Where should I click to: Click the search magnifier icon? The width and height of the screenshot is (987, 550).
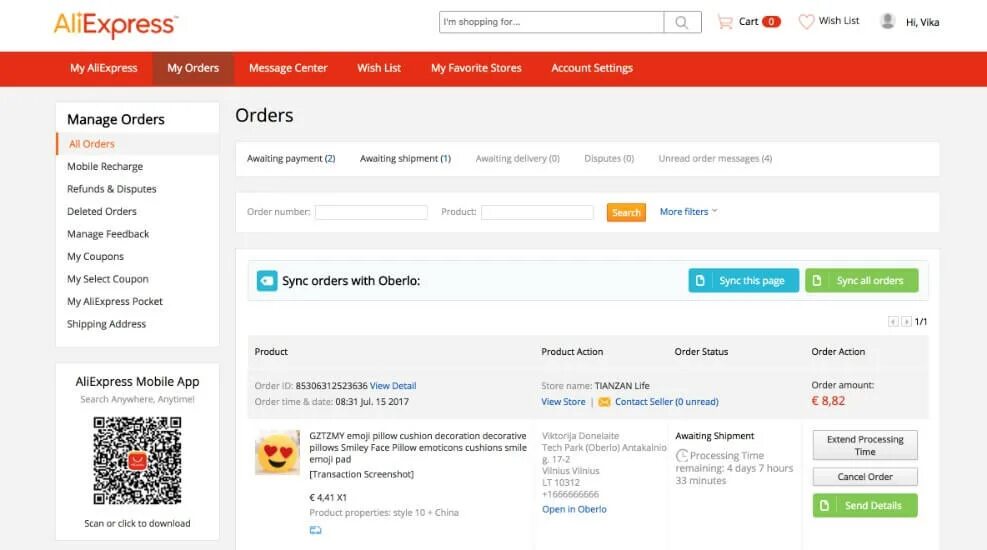pos(682,23)
